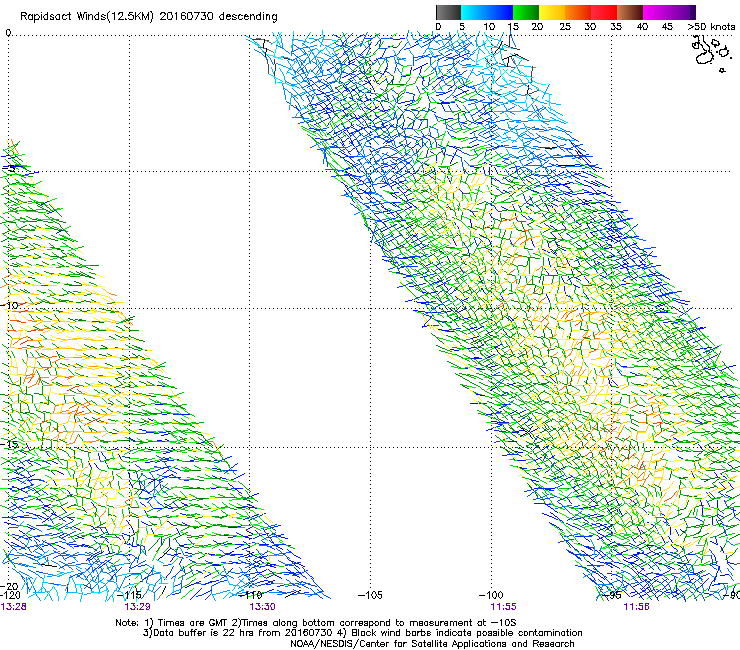Viewport: 740px width, 650px height.
Task: Click the longitude label '-115'
Action: pyautogui.click(x=129, y=595)
